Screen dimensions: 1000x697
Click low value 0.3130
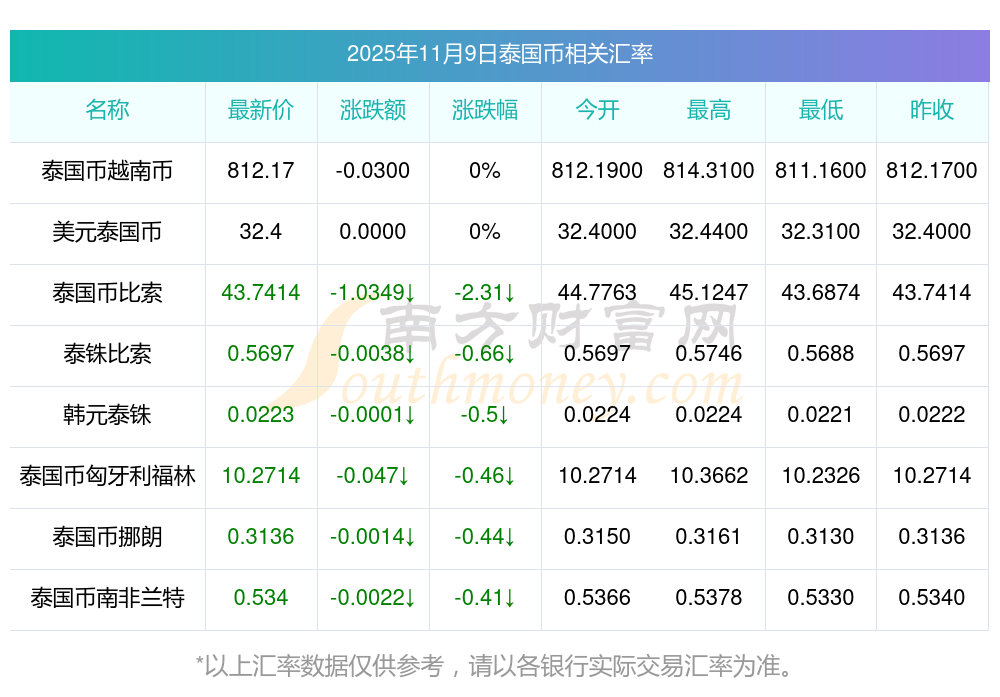point(821,537)
